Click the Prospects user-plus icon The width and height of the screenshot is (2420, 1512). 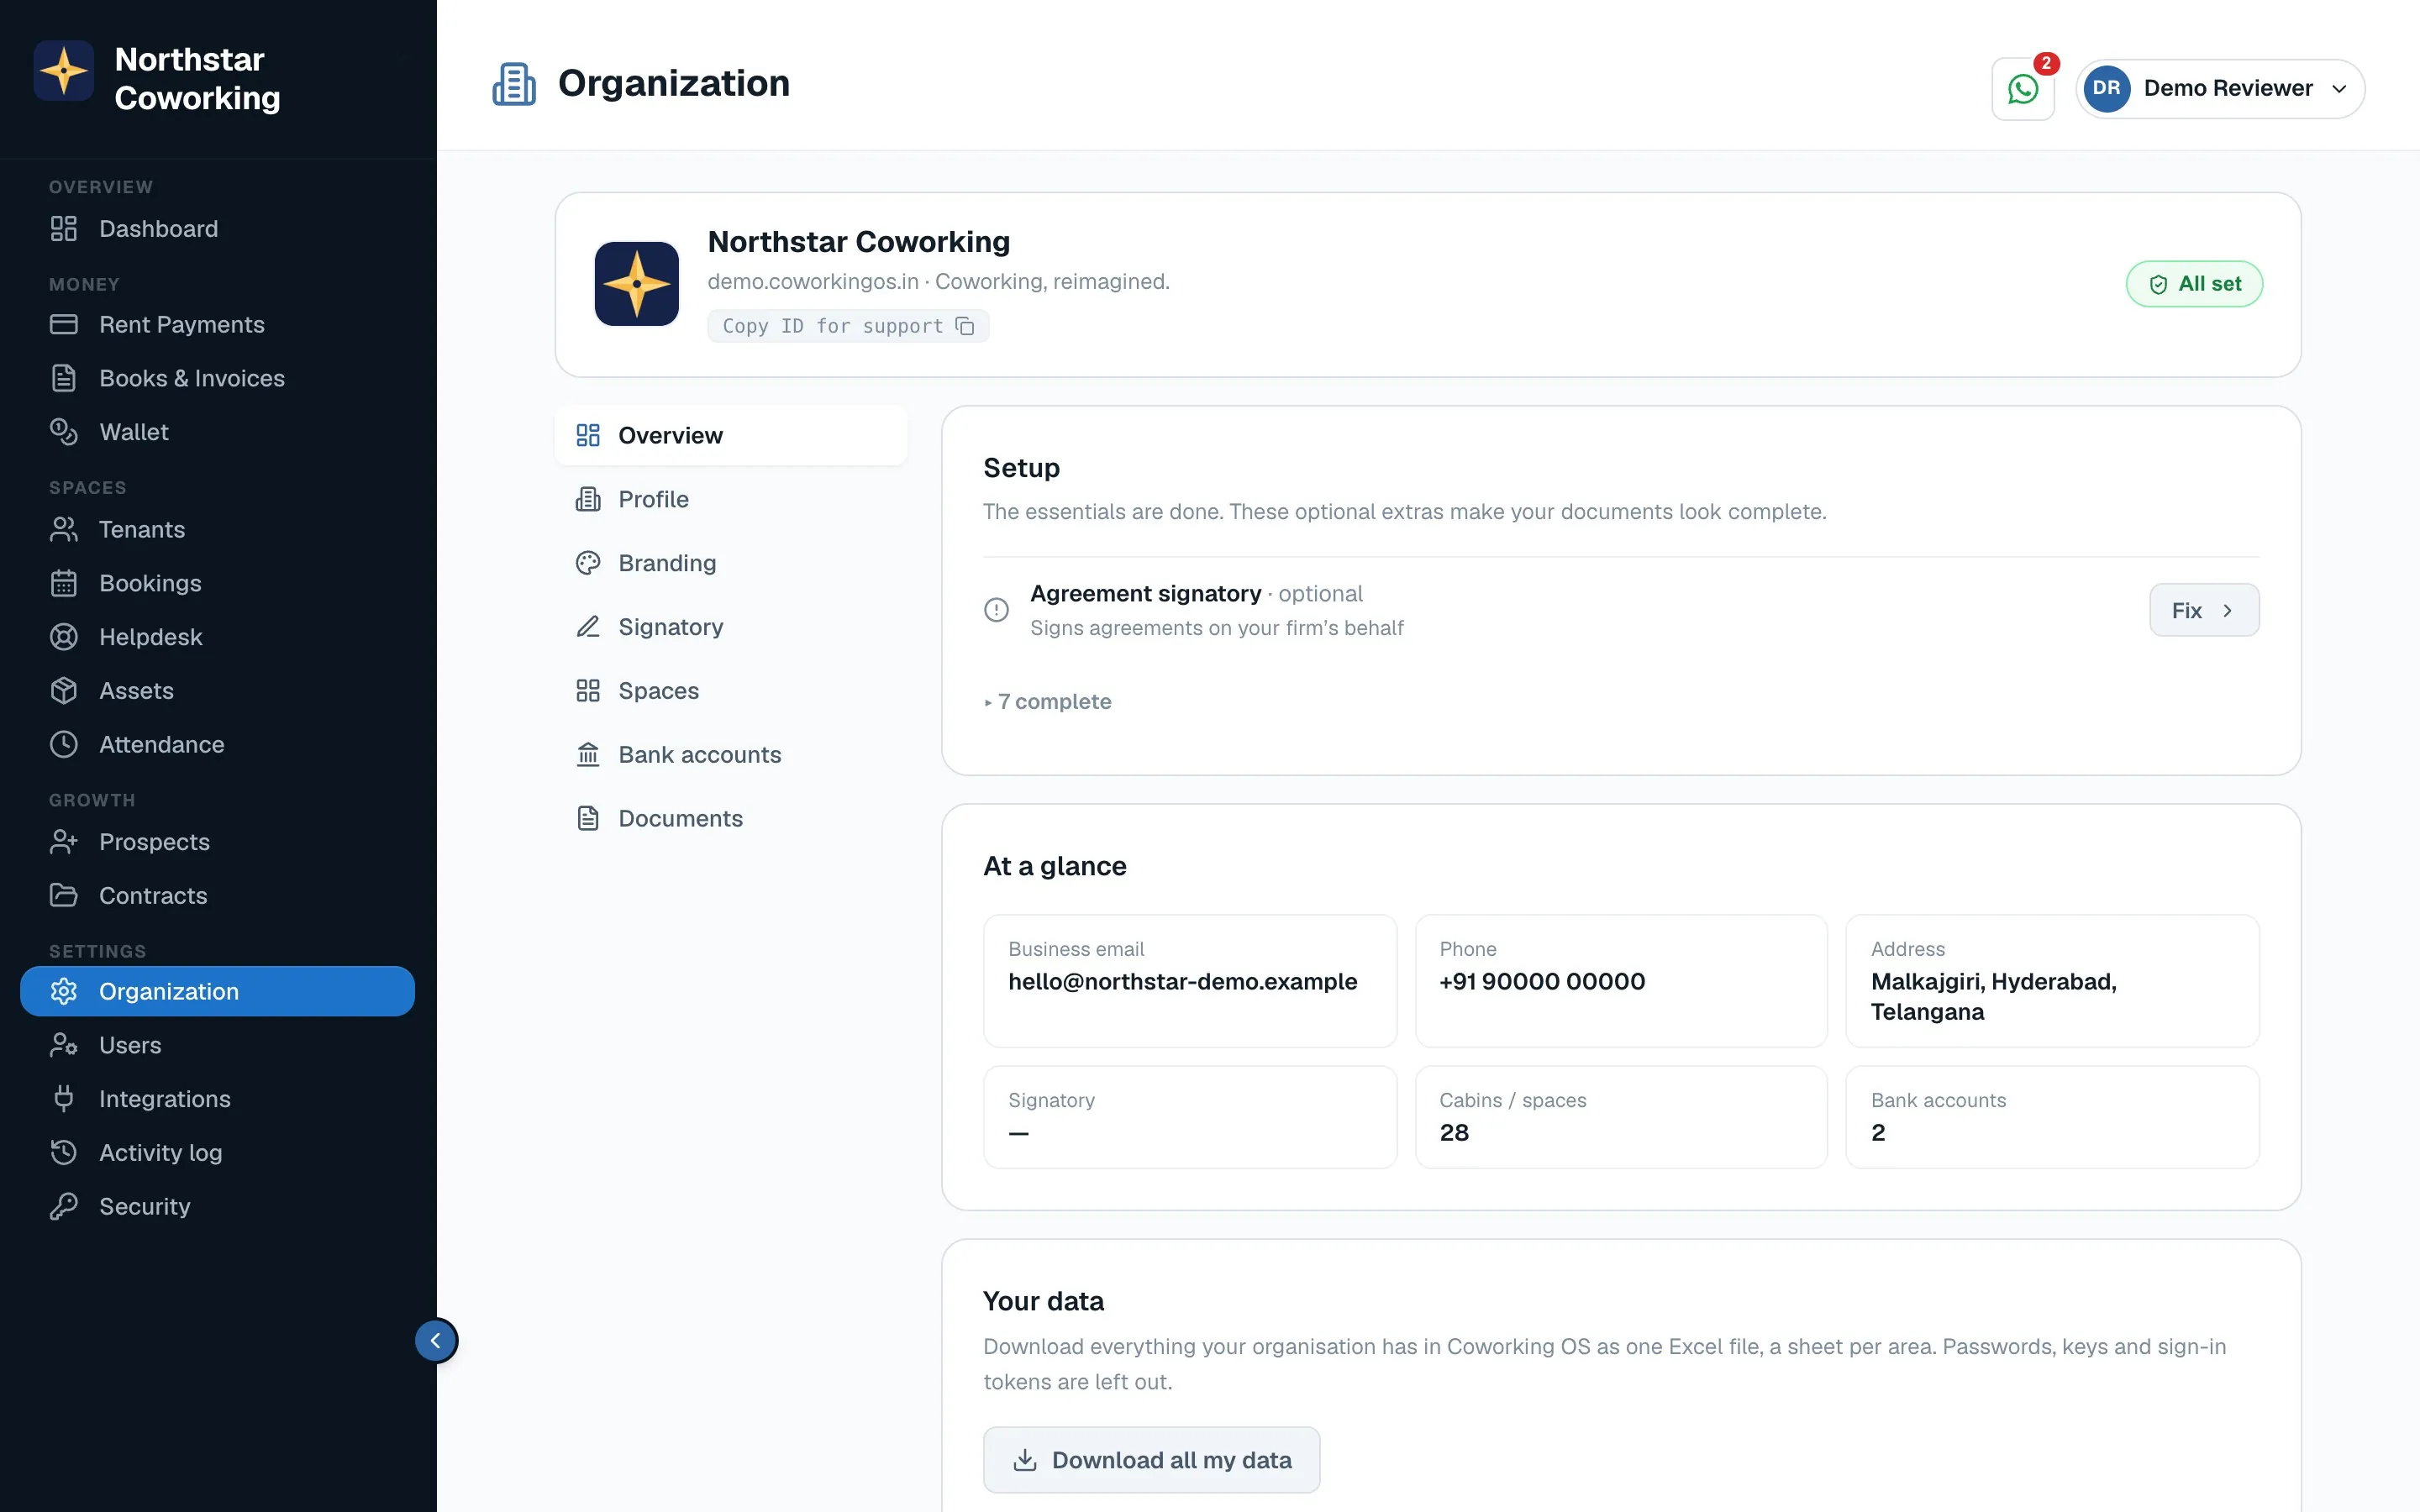(64, 842)
